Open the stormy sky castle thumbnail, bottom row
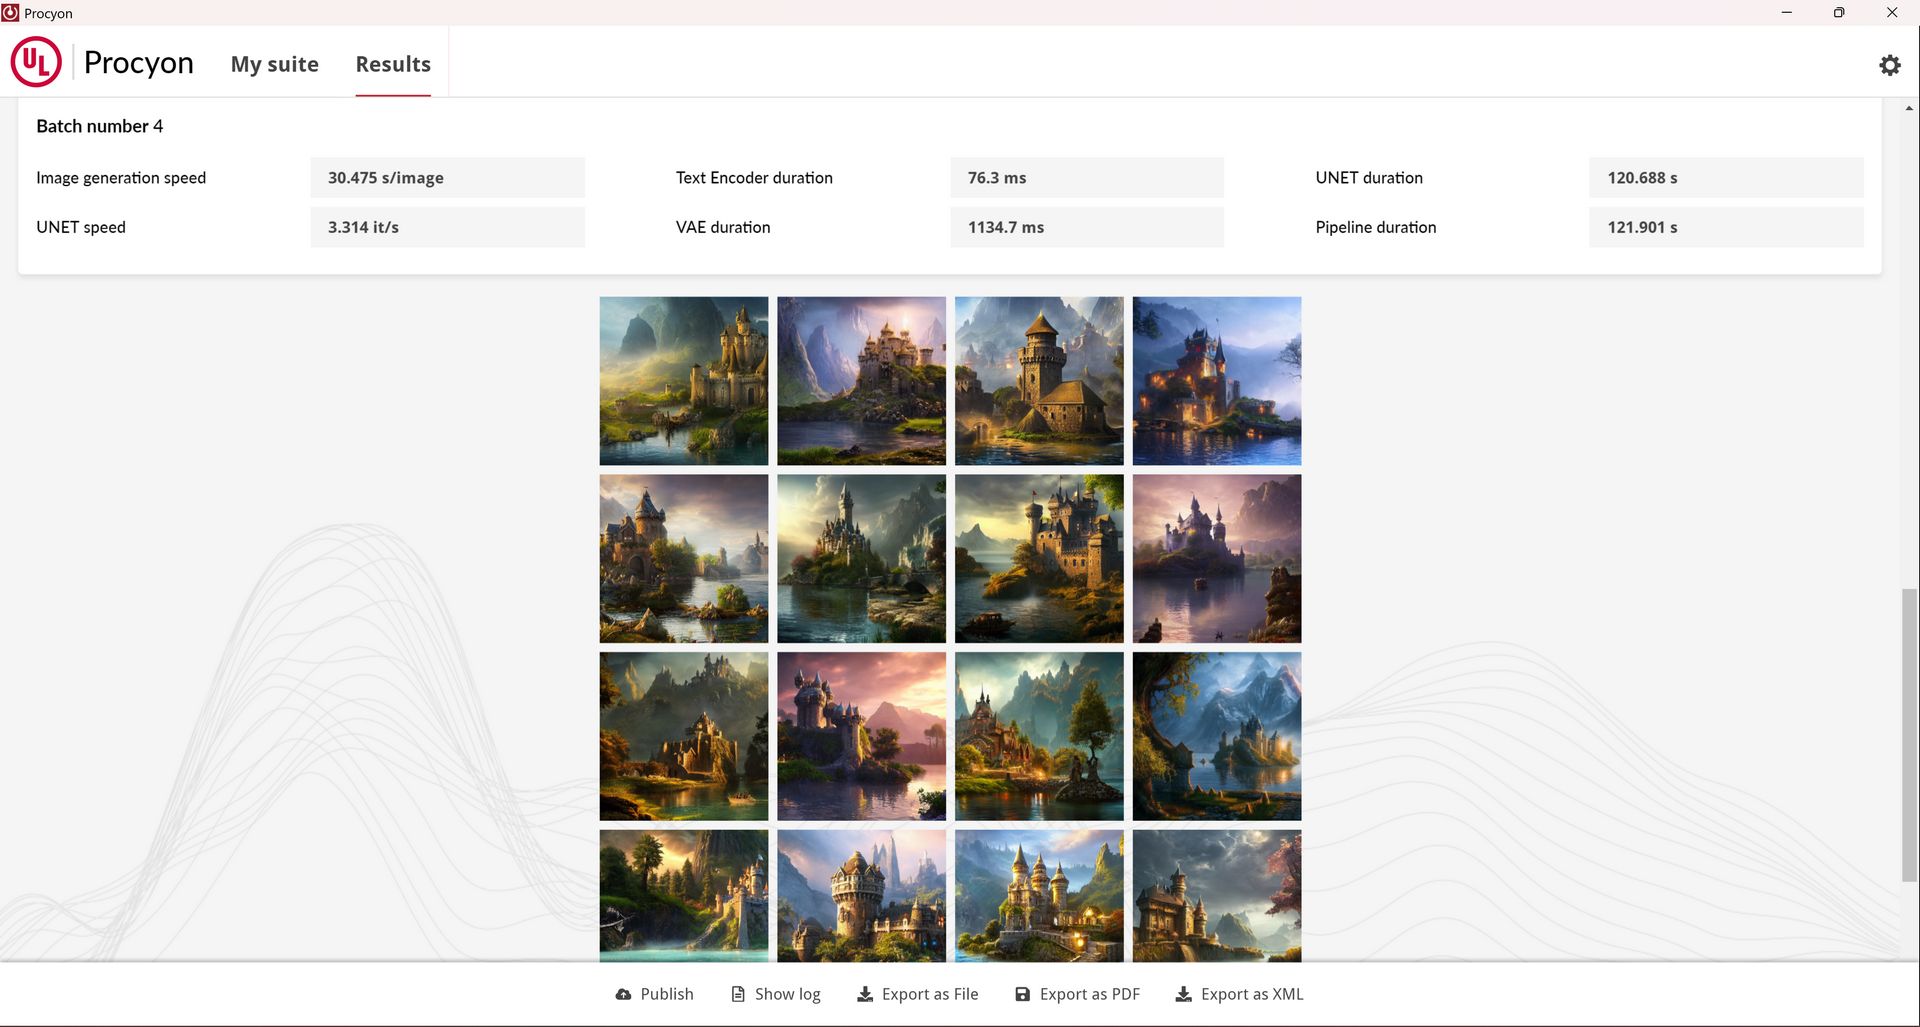This screenshot has width=1920, height=1027. (1217, 896)
